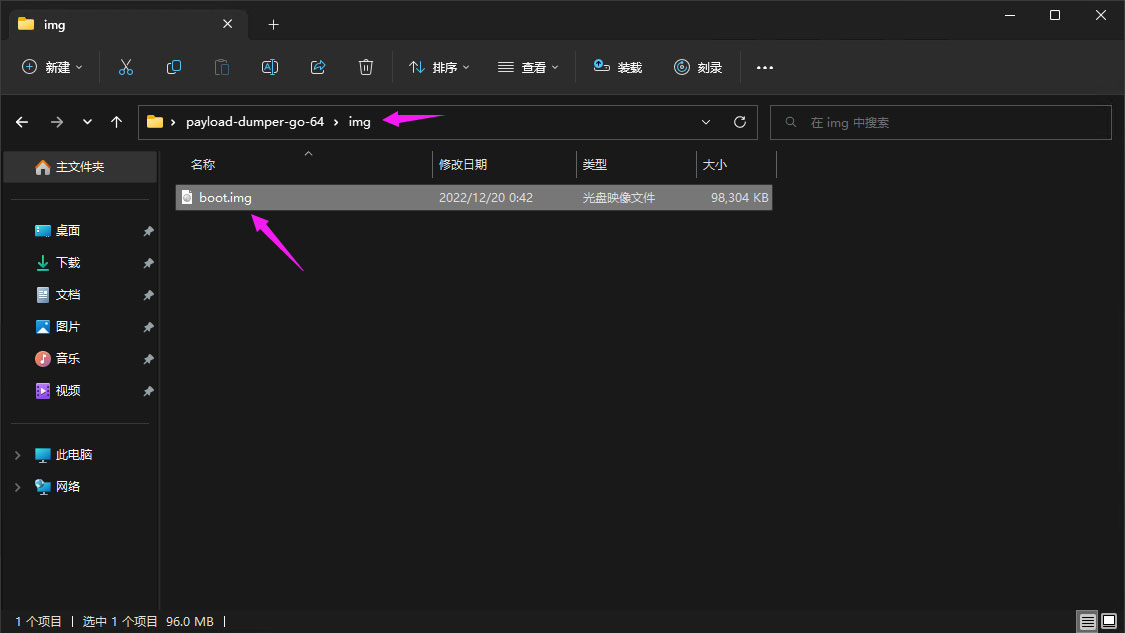Expand the address bar history dropdown

pyautogui.click(x=706, y=122)
